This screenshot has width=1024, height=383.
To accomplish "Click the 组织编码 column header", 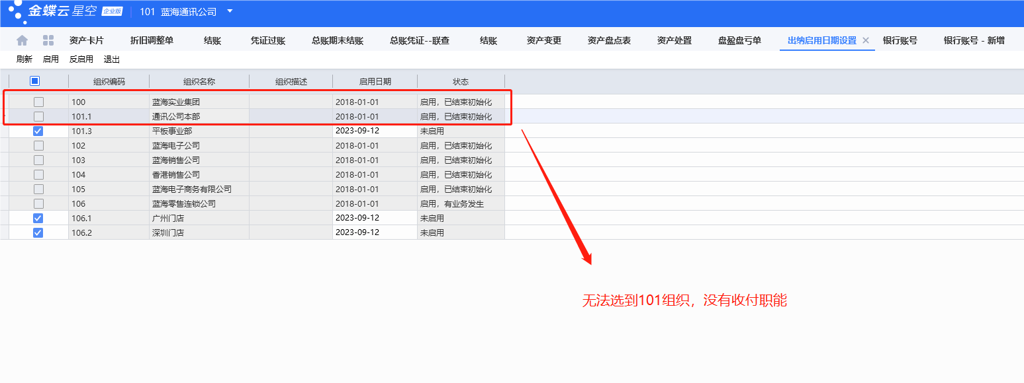I will [109, 82].
